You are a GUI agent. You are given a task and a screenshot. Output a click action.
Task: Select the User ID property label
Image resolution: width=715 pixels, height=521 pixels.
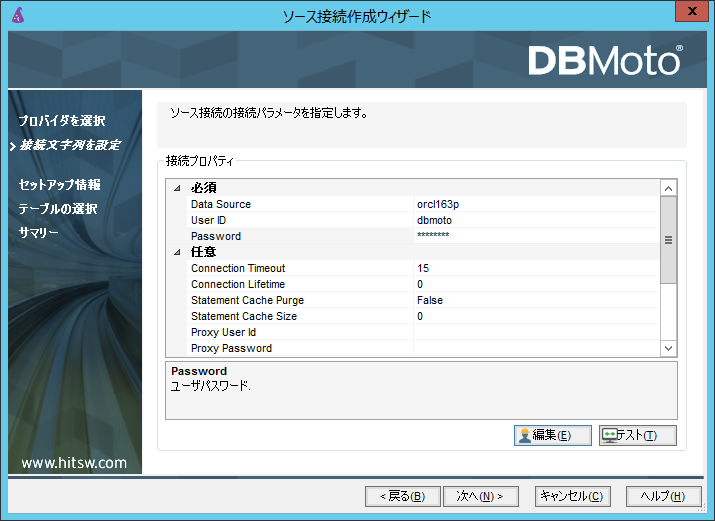[x=208, y=220]
